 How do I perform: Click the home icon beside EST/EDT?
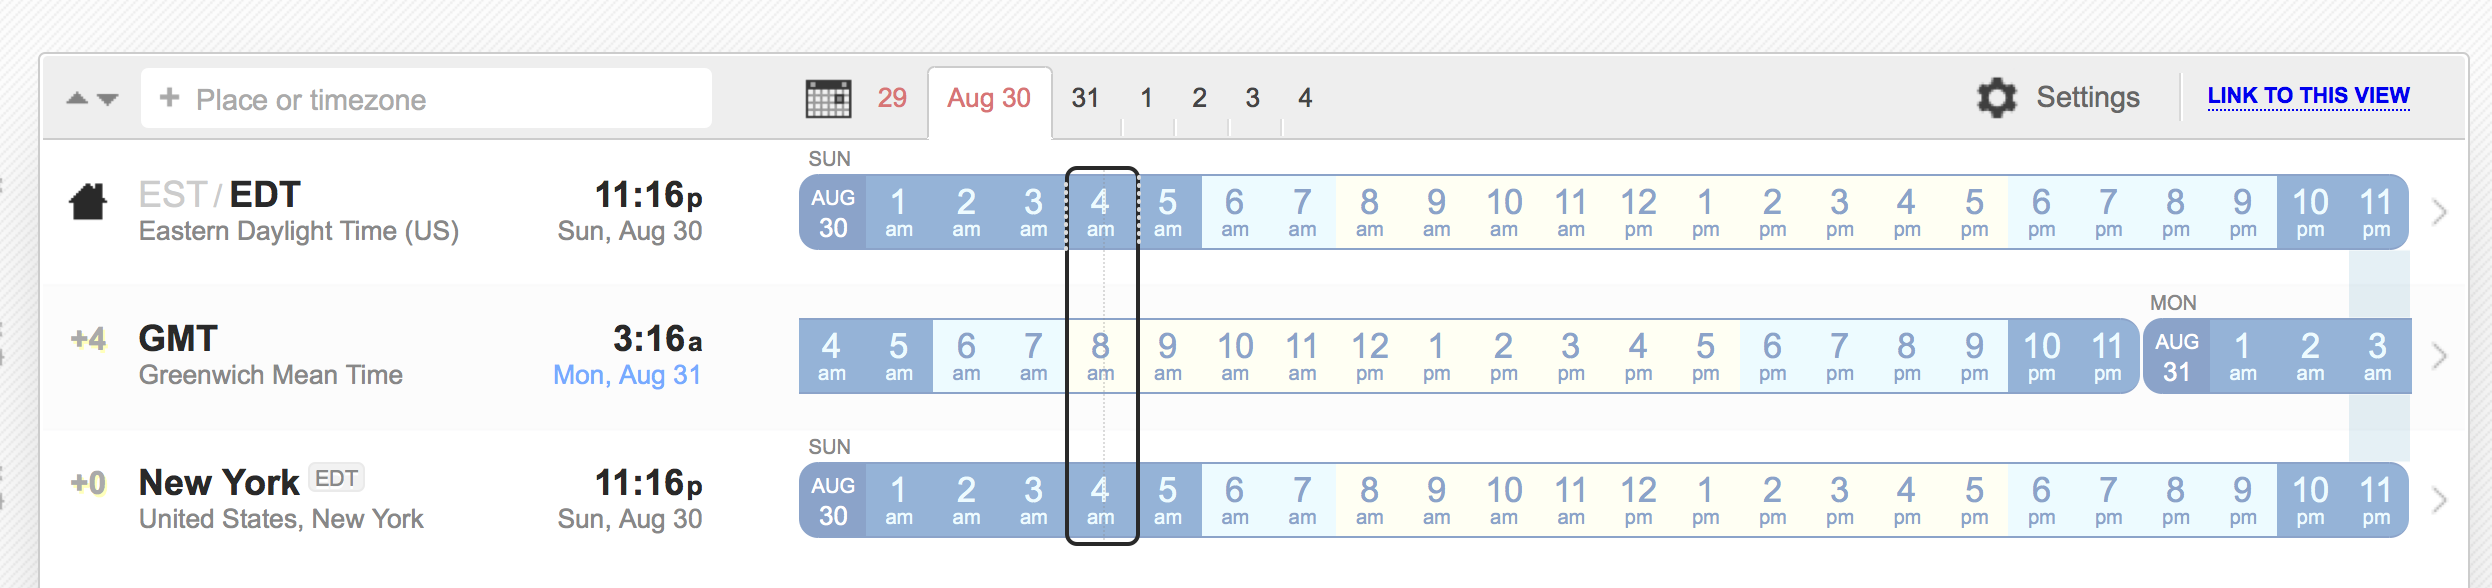(88, 202)
